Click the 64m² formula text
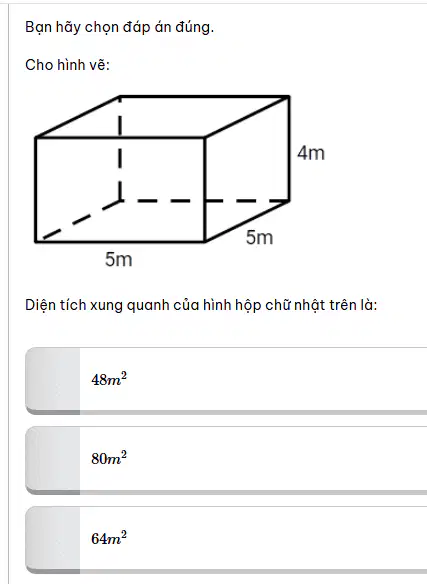Viewport: 427px width, 584px height. click(109, 538)
